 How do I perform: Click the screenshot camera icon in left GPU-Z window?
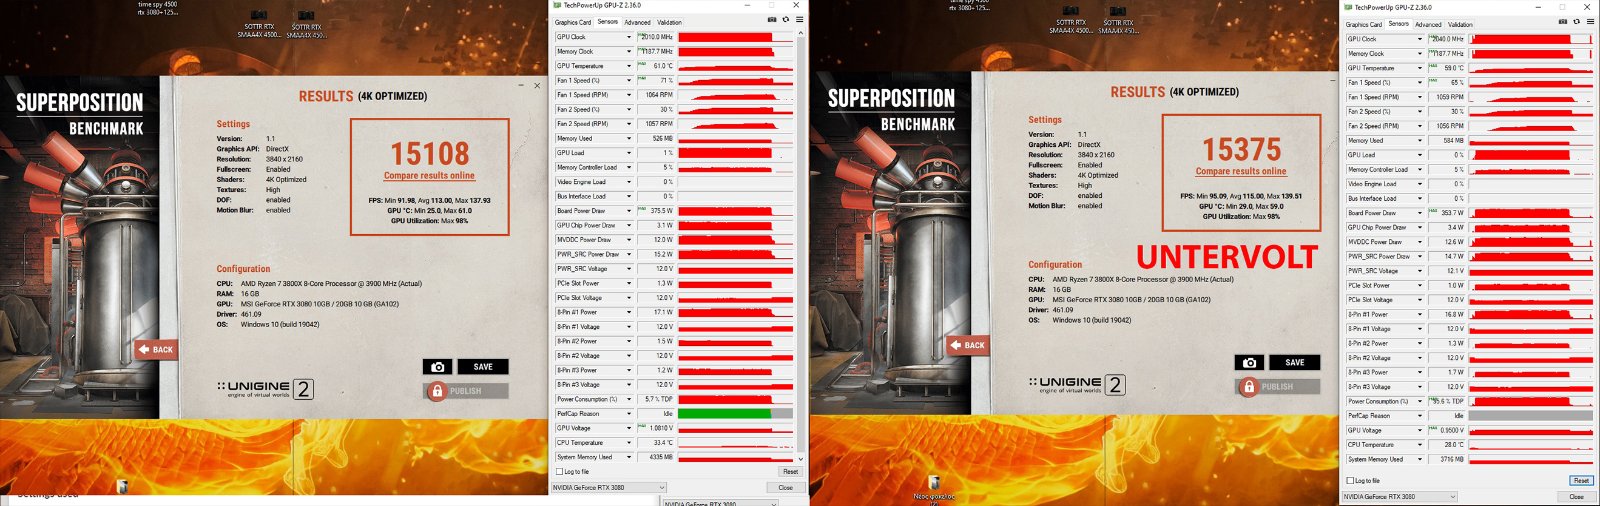[x=770, y=20]
